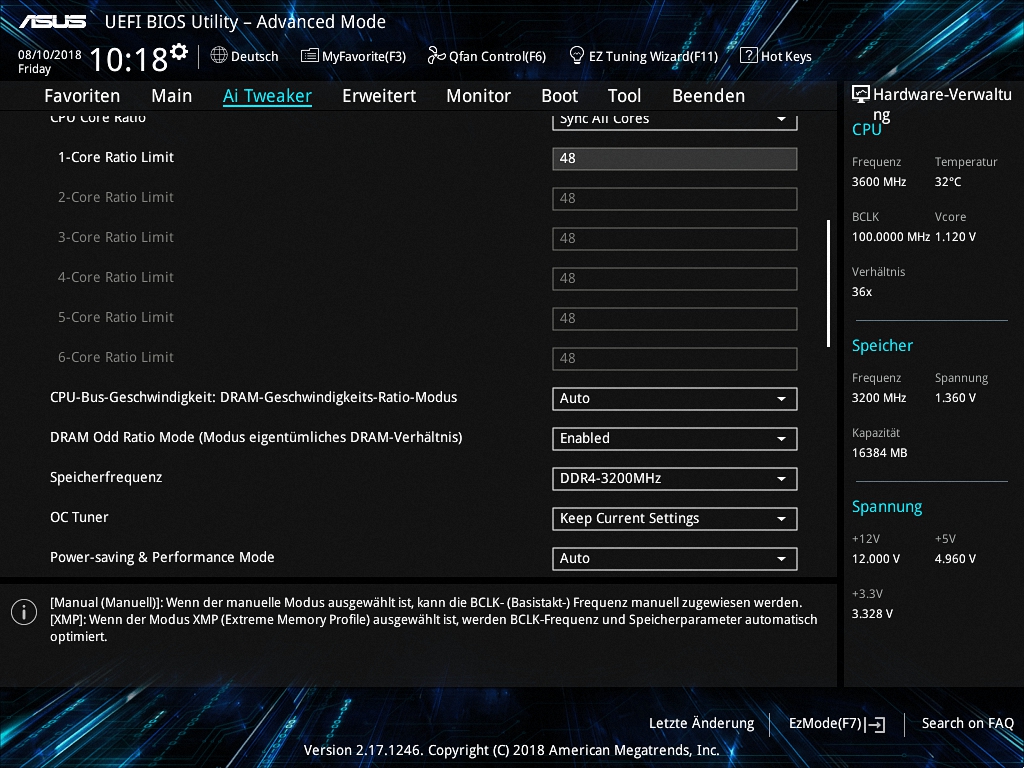Click the memory voltage value 1.360 V
The height and width of the screenshot is (768, 1024).
click(955, 397)
